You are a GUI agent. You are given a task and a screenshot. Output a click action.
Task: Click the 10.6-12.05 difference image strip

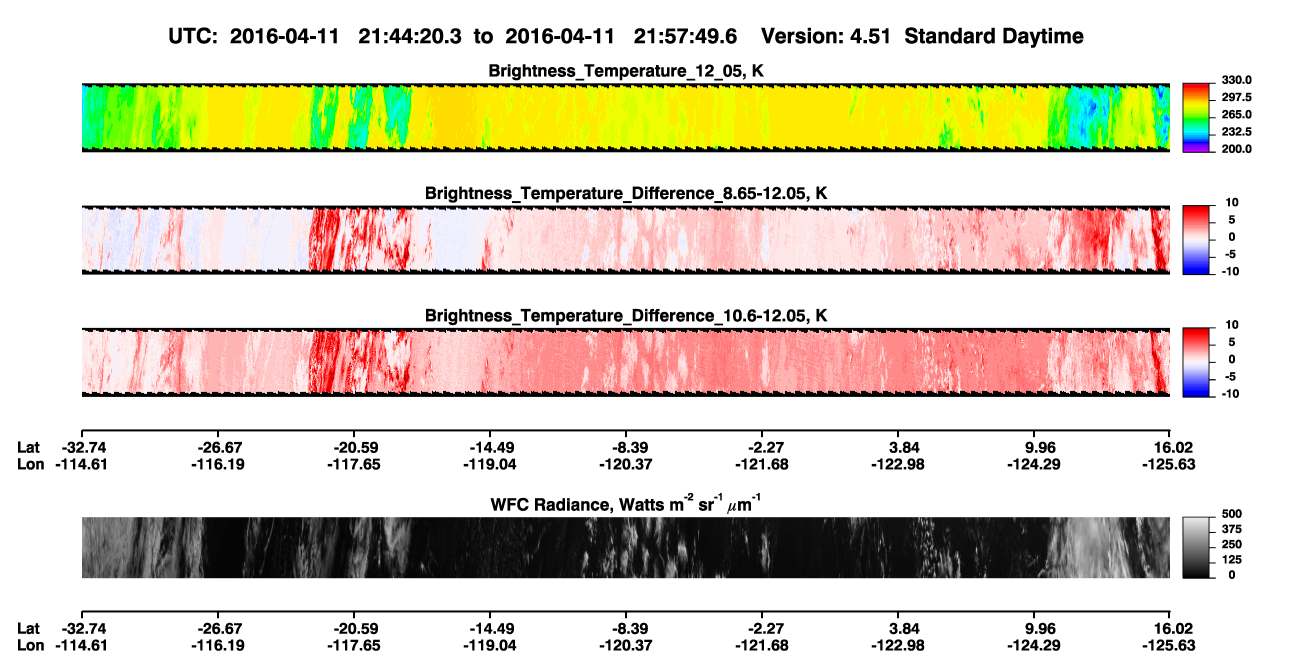coord(626,362)
